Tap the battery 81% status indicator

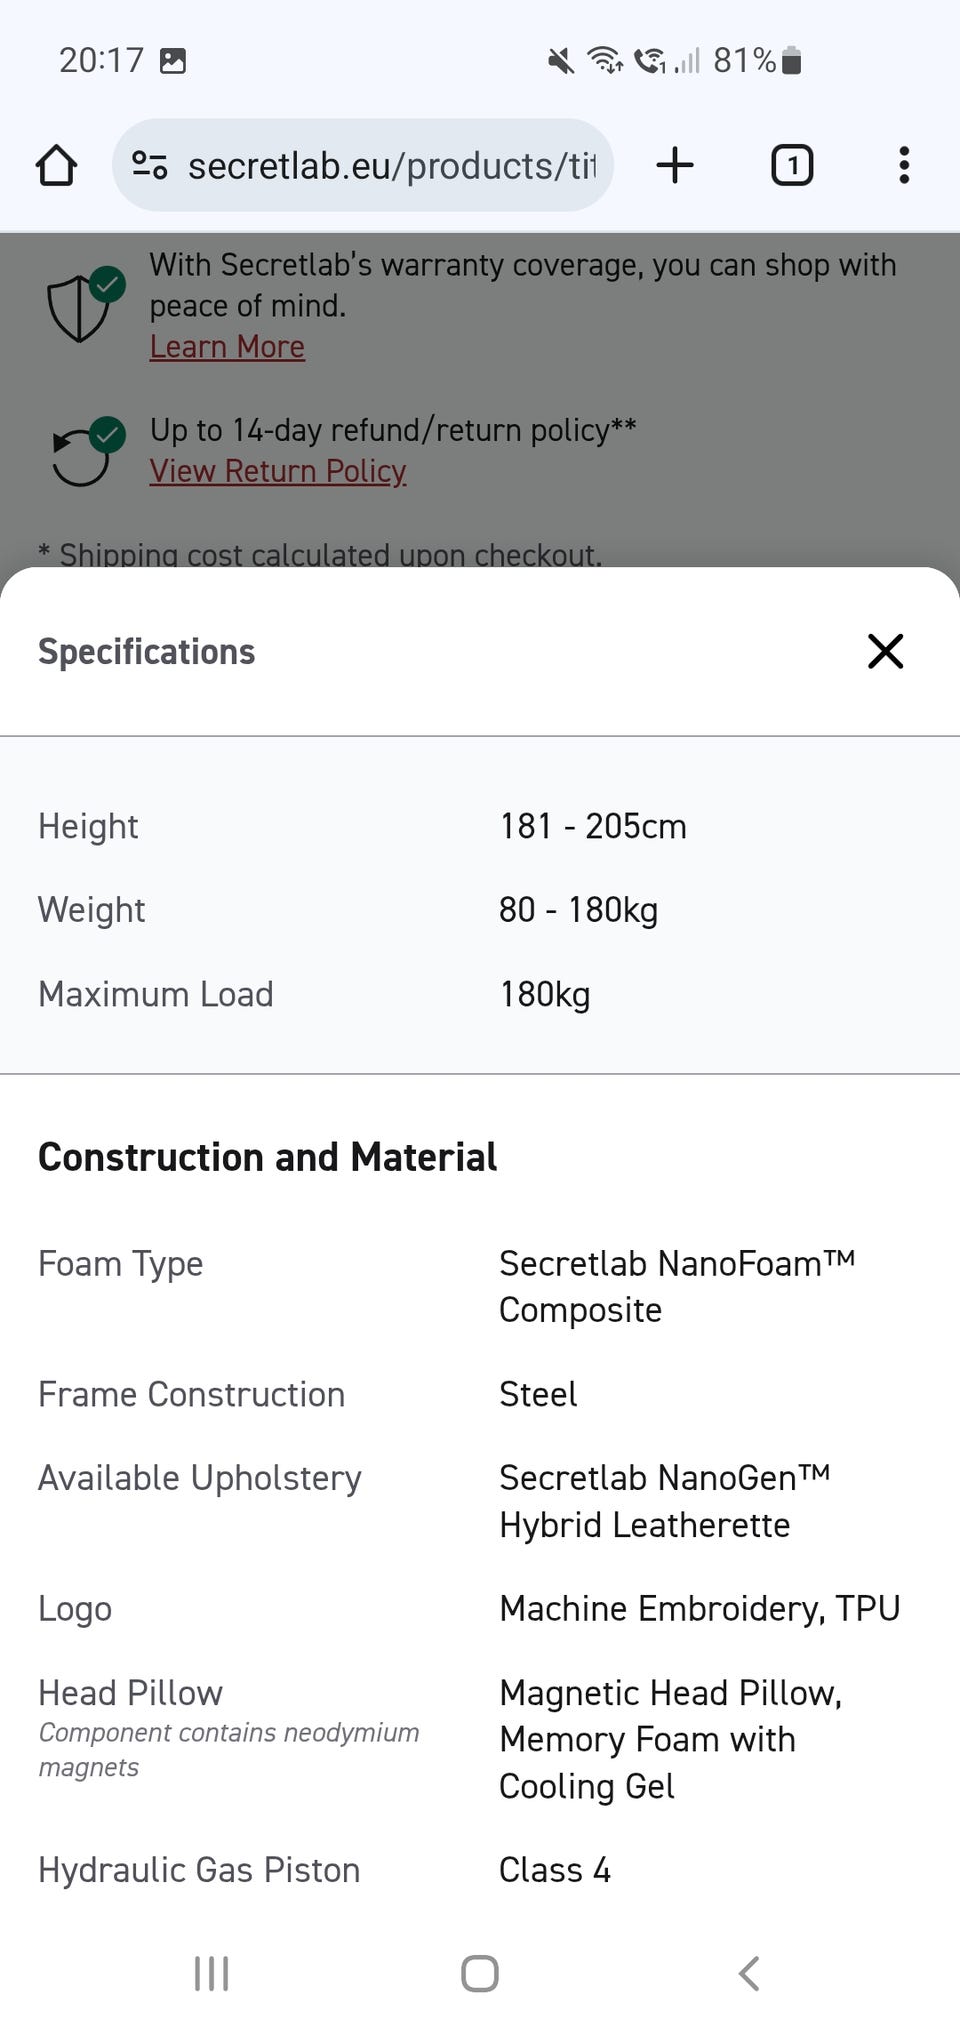point(757,61)
